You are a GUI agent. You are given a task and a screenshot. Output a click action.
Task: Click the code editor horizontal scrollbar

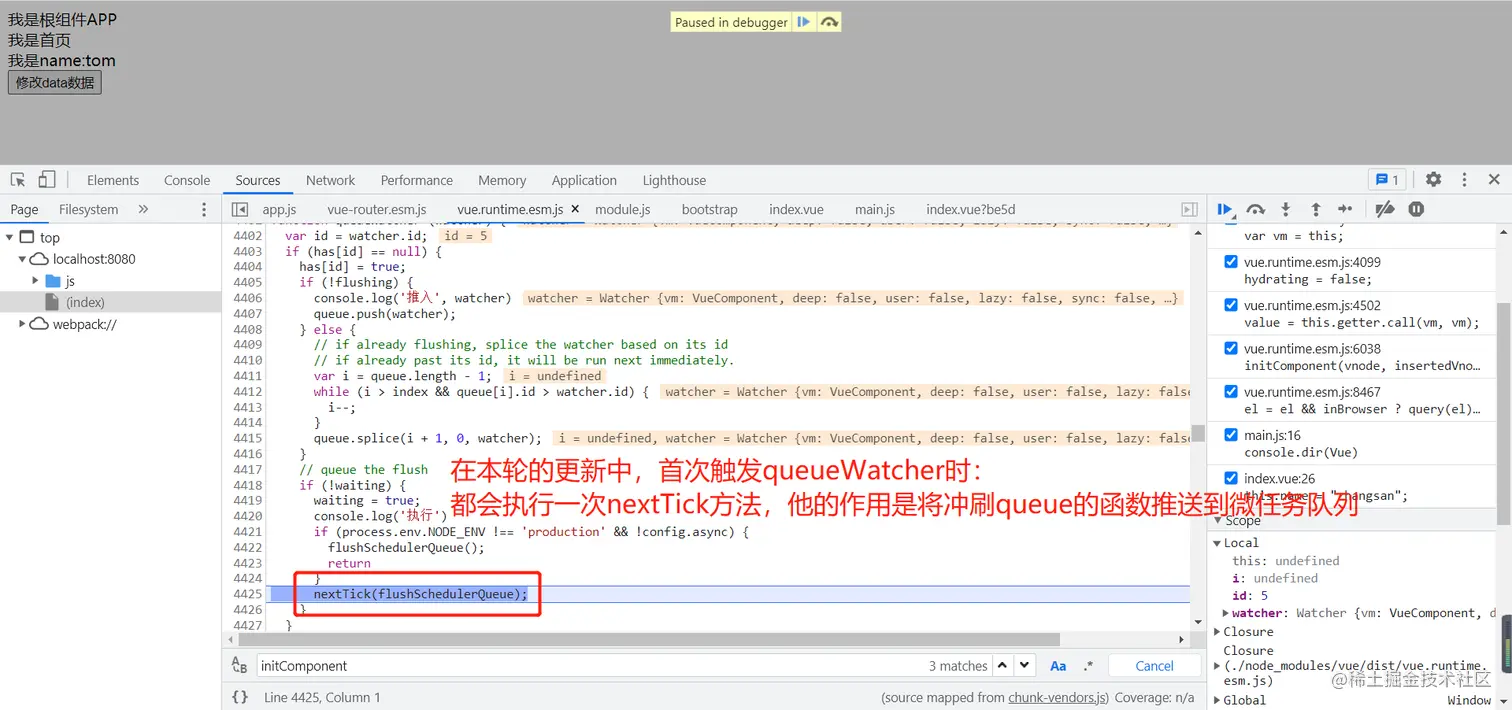pos(648,639)
